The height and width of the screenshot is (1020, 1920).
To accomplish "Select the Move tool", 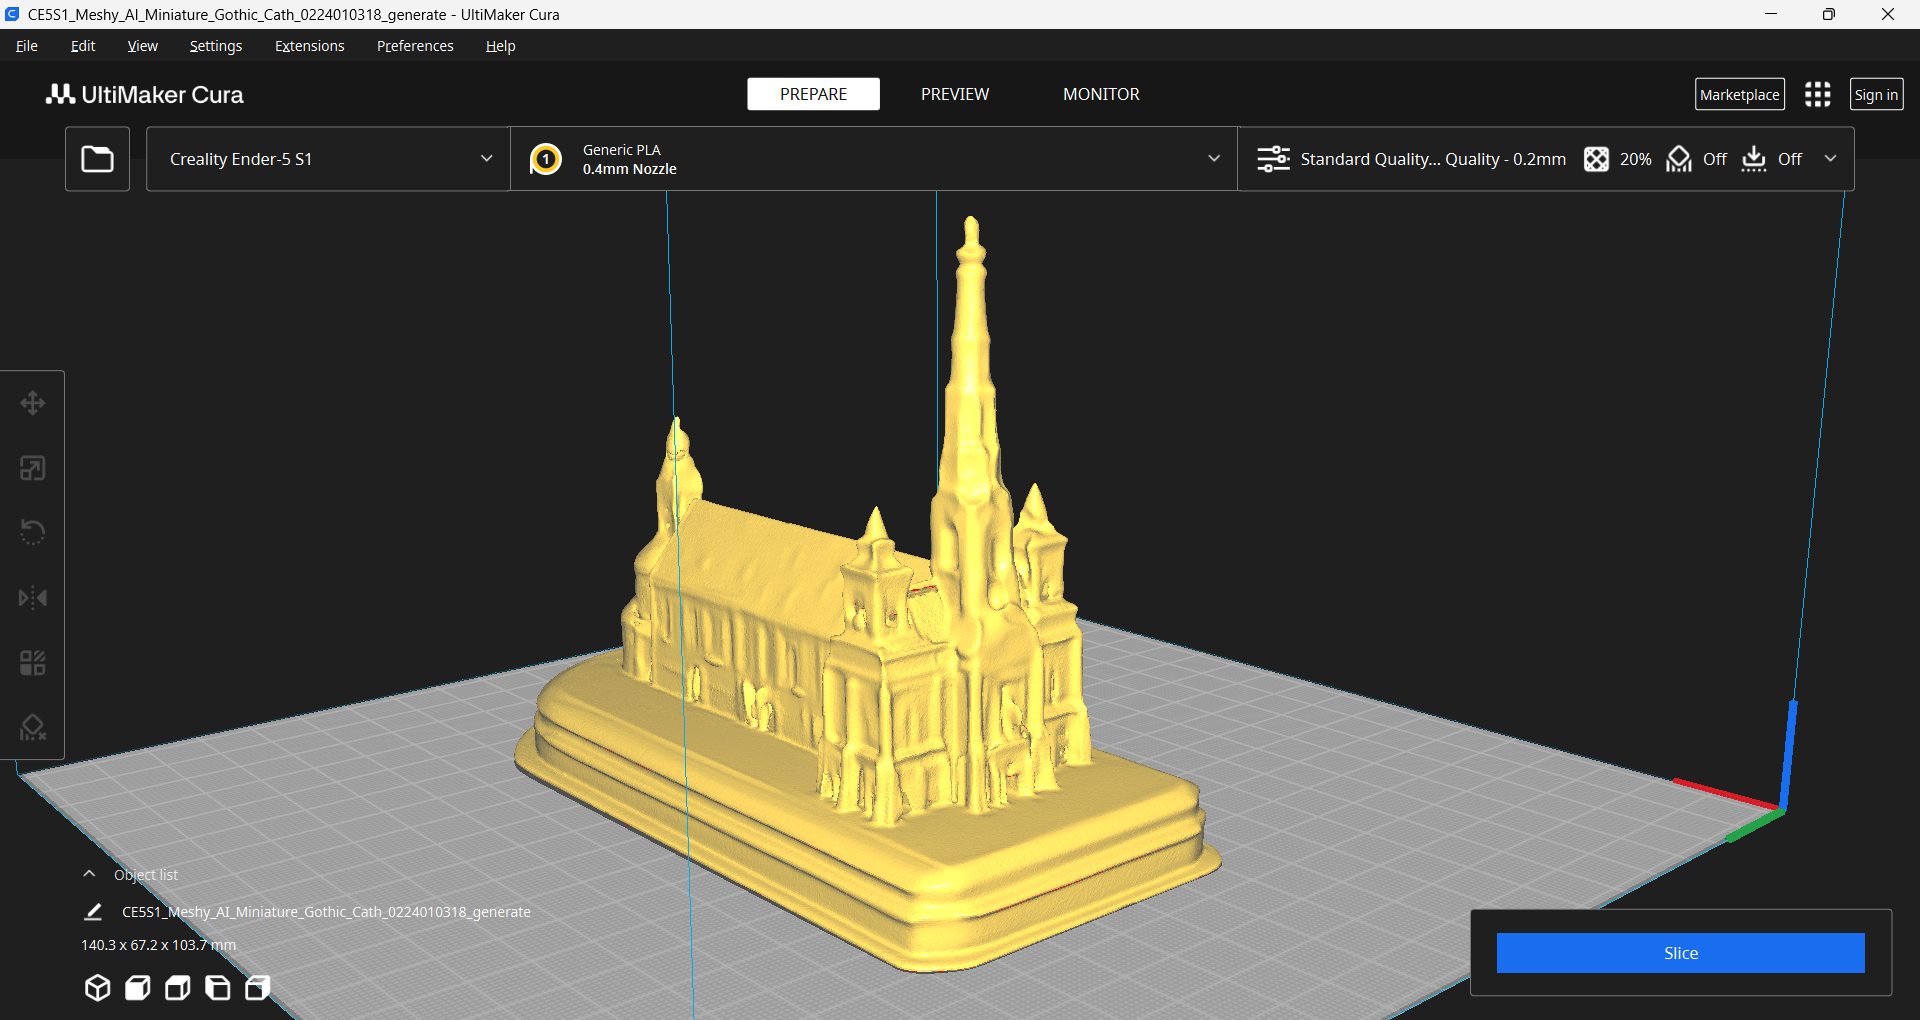I will pyautogui.click(x=33, y=403).
